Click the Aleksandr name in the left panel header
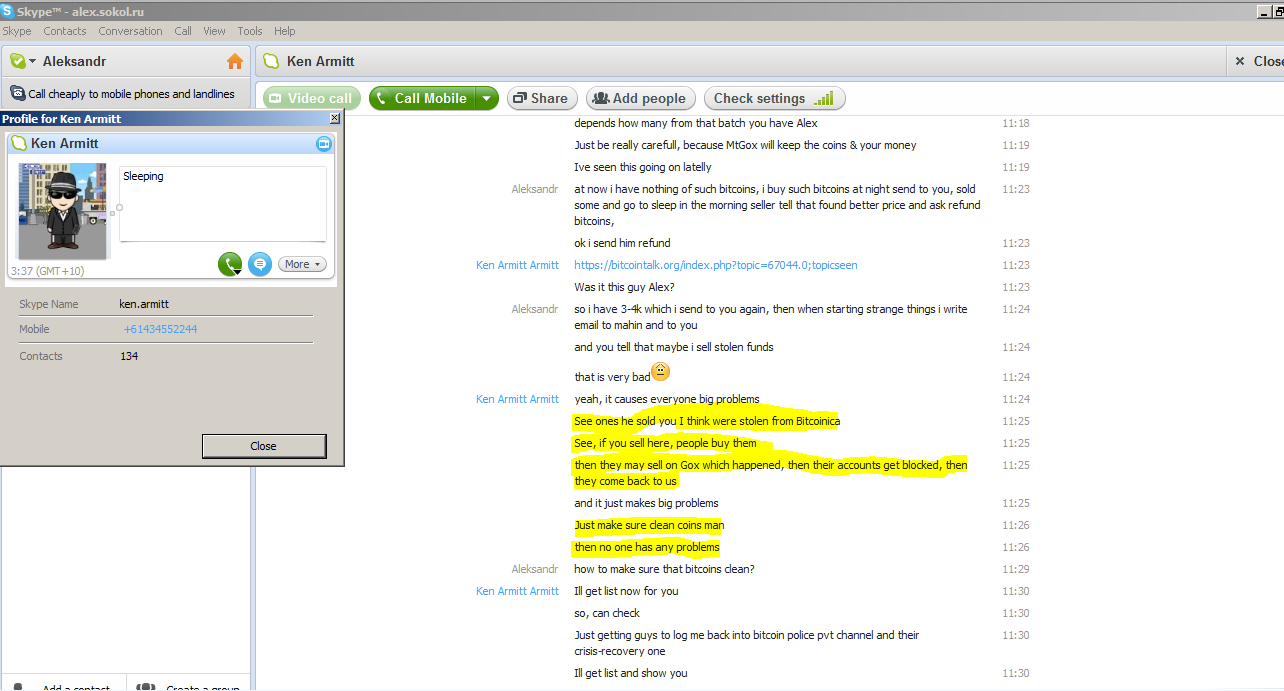 [x=74, y=61]
